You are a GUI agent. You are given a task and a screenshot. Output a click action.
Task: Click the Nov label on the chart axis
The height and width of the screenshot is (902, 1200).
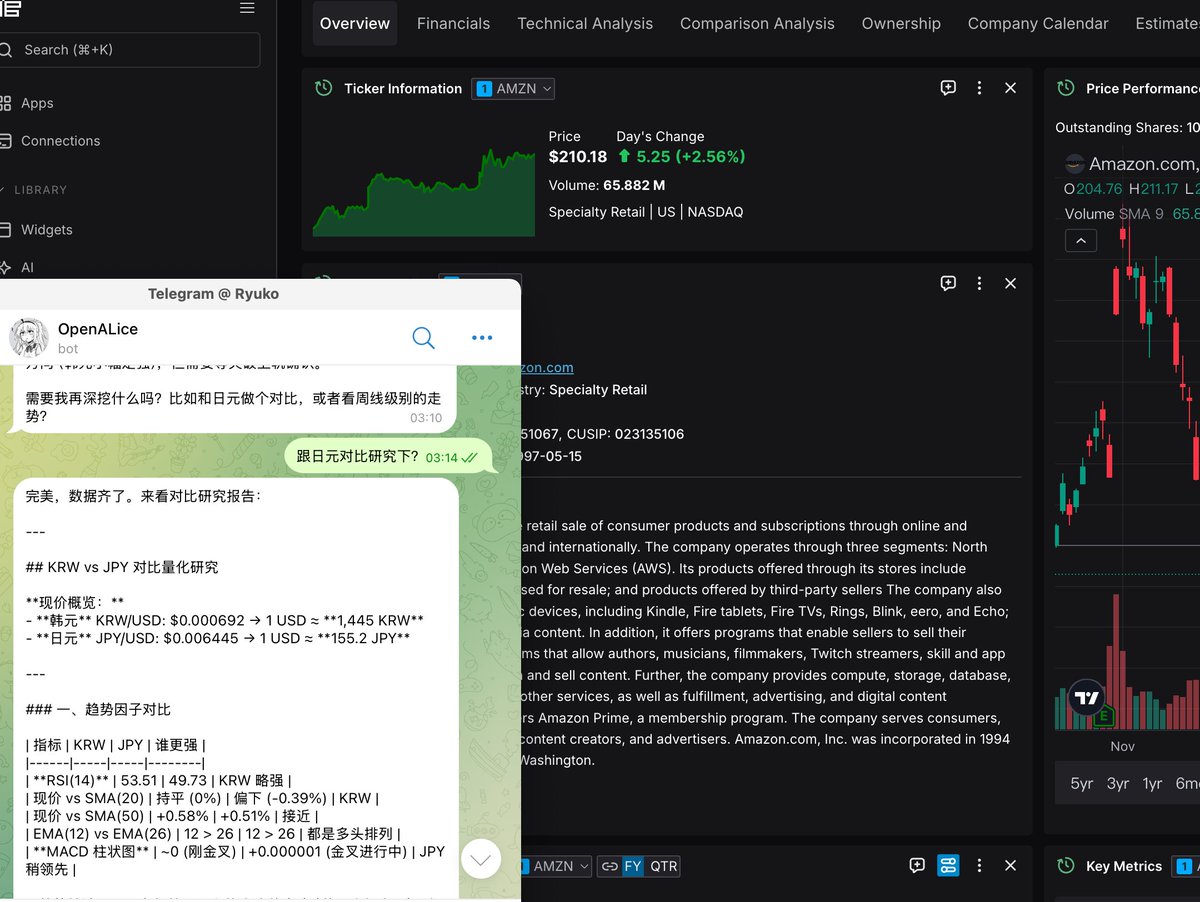(1122, 746)
